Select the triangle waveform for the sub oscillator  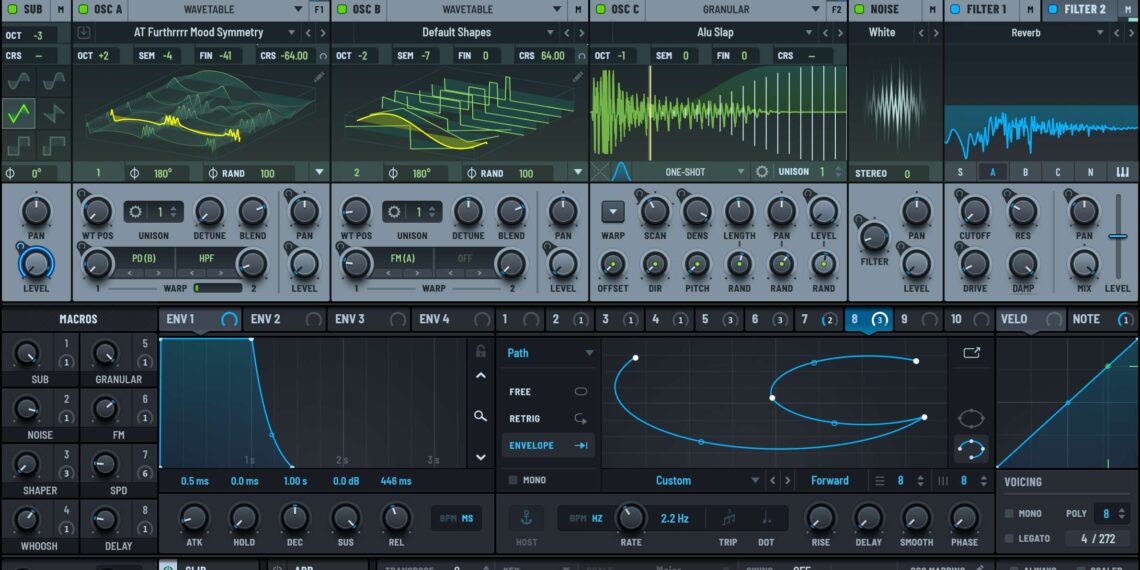[x=19, y=113]
